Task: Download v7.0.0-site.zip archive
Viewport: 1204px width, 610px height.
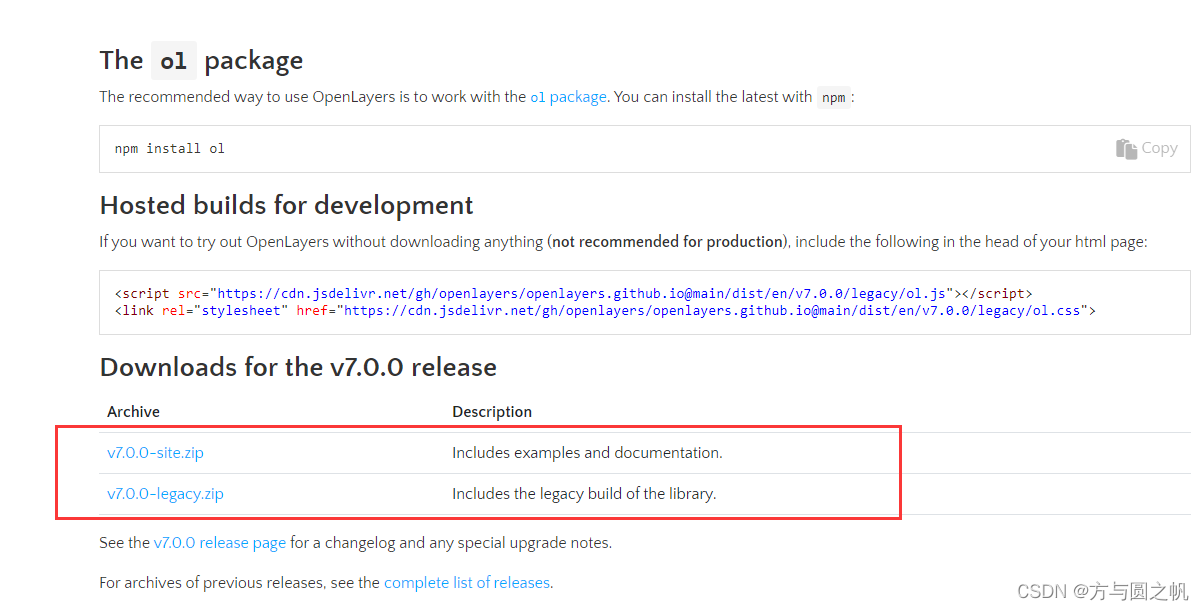Action: click(x=155, y=452)
